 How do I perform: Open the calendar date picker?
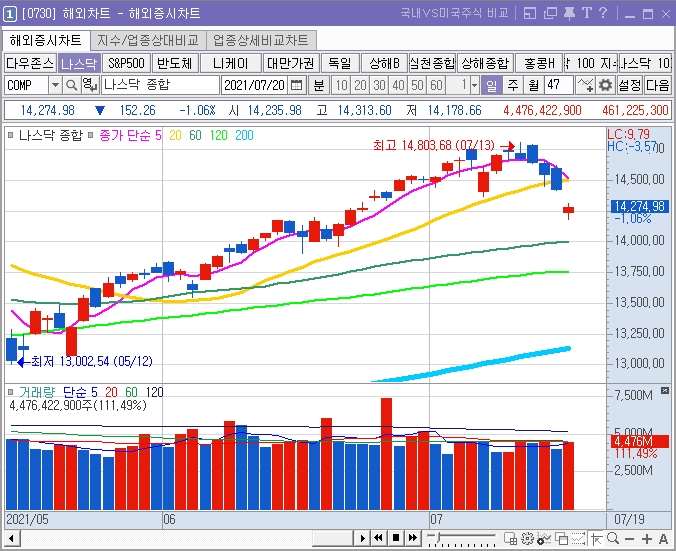coord(296,85)
